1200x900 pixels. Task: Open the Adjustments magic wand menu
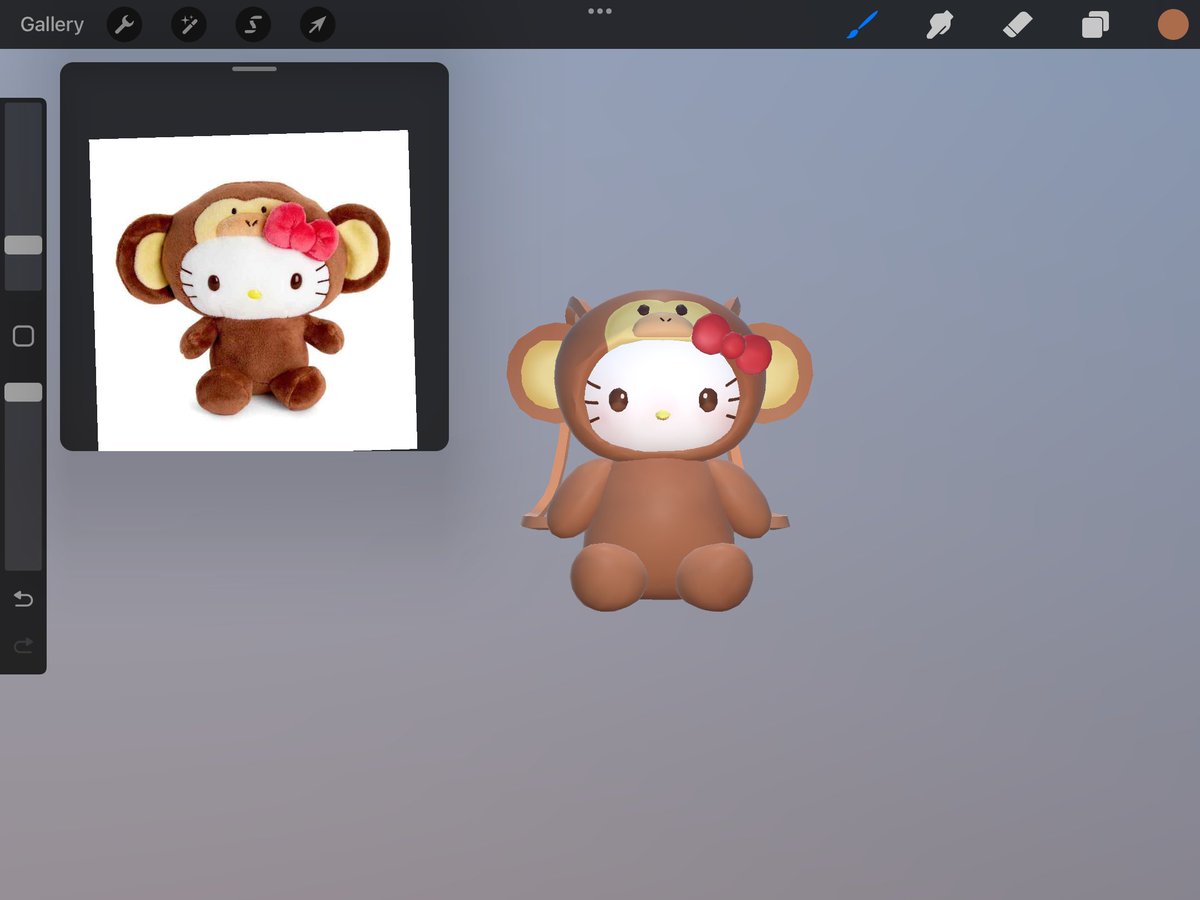tap(189, 25)
